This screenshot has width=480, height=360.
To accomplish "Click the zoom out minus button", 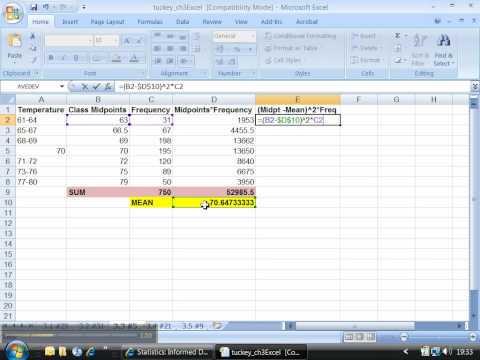I will point(403,337).
